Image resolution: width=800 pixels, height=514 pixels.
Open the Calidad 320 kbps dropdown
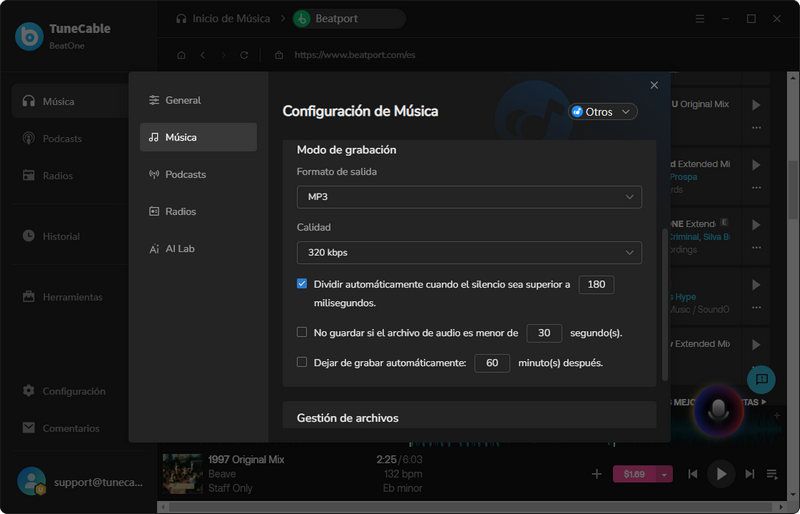(469, 253)
